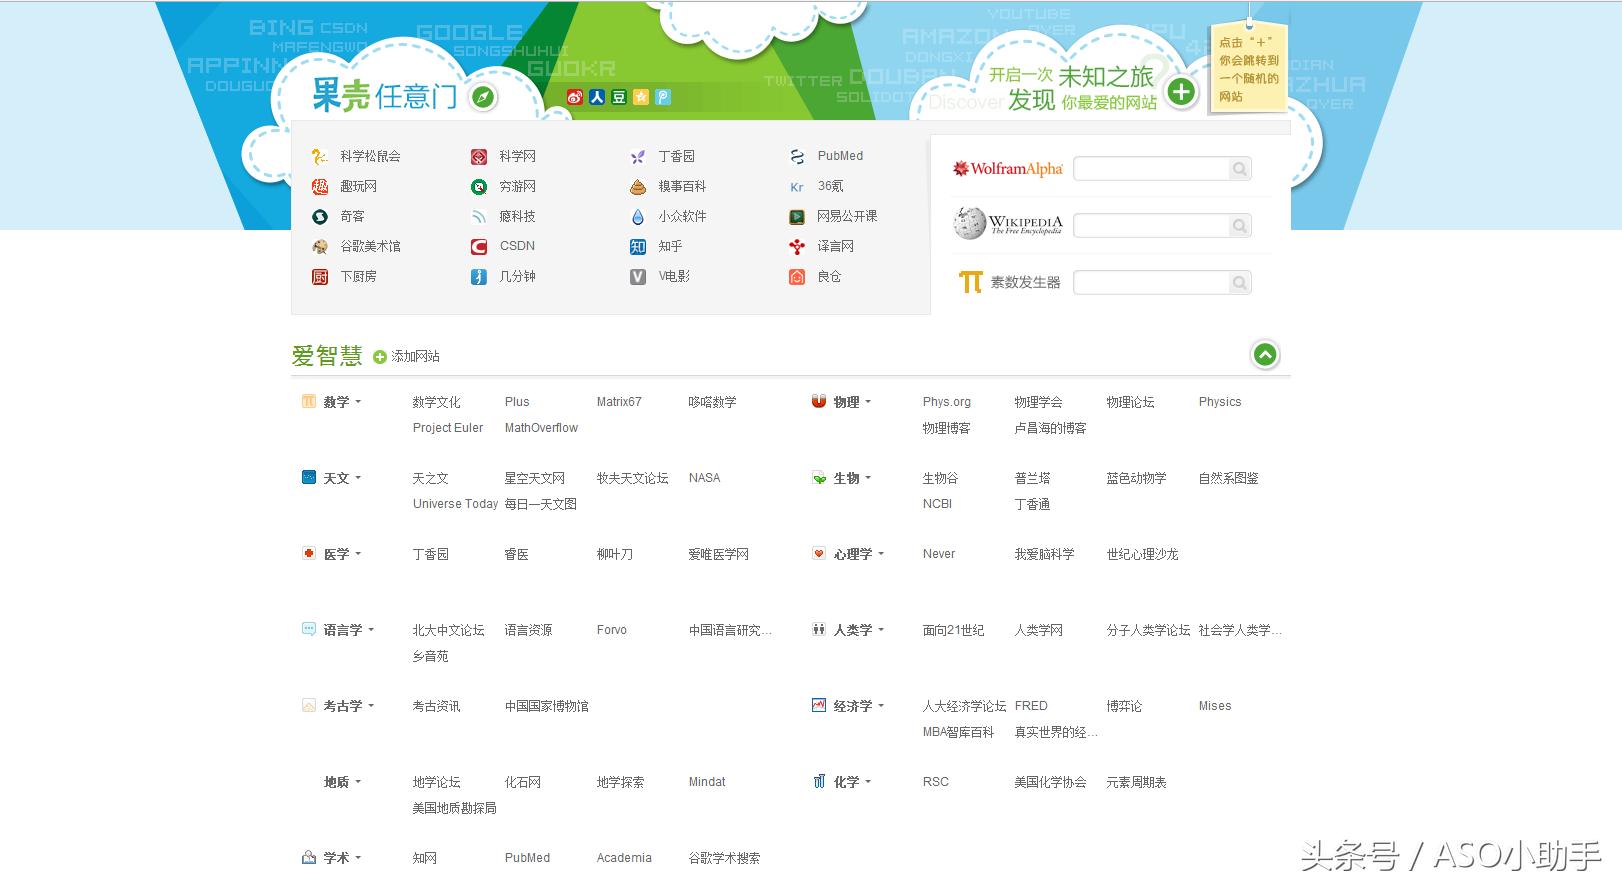
Task: Open the 中国国家博物馆 link
Action: pyautogui.click(x=546, y=706)
